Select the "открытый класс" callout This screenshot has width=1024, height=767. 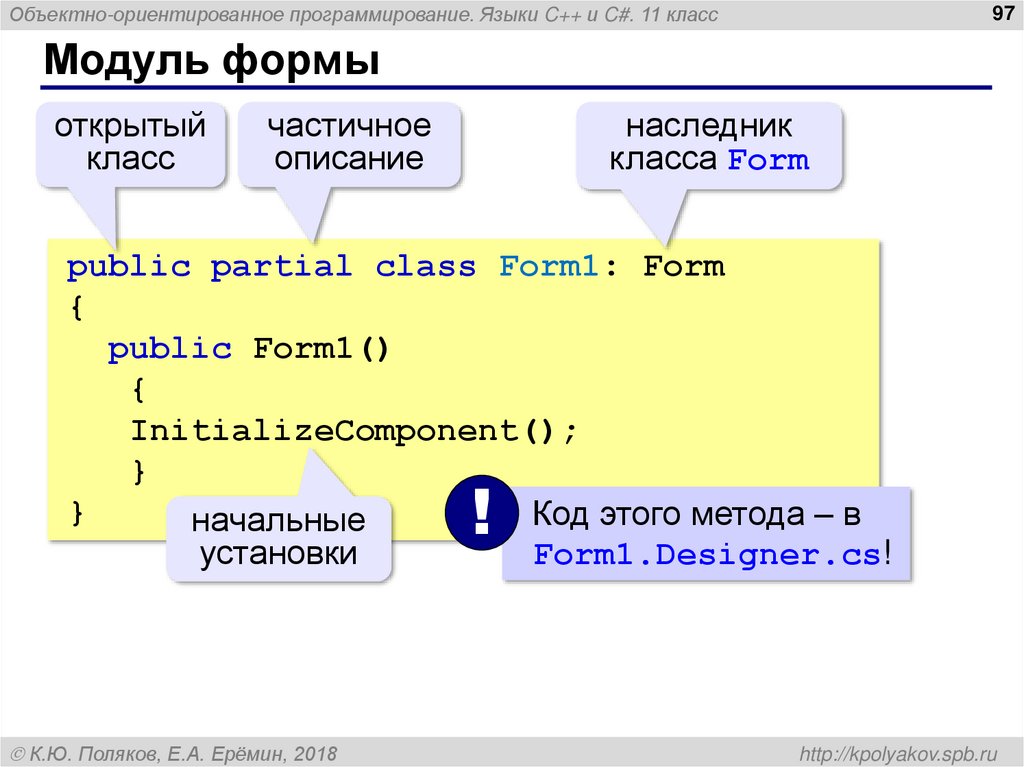tap(131, 145)
